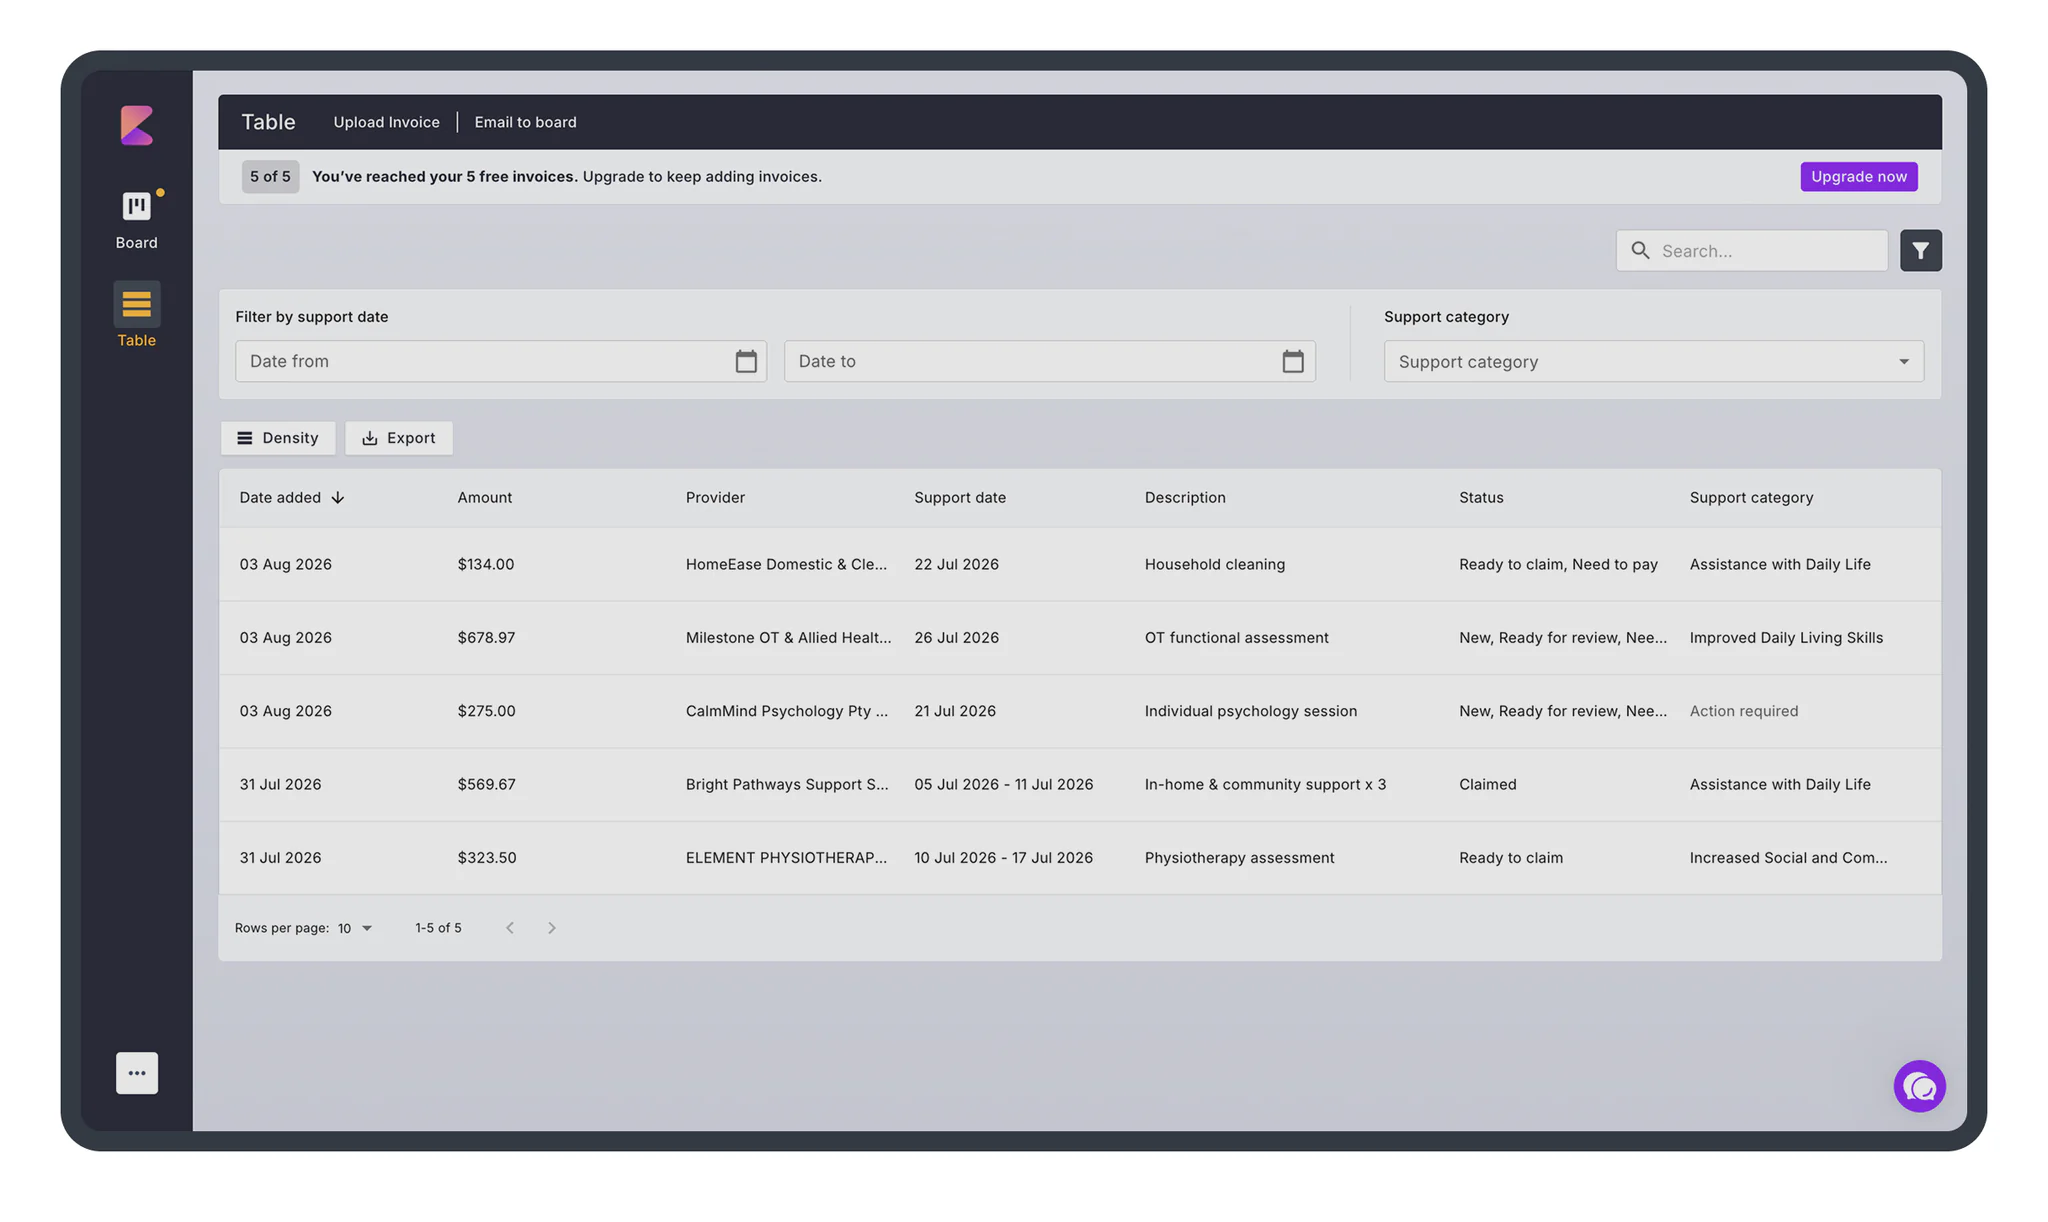Go to the next page arrow
2048x1222 pixels.
pos(551,928)
